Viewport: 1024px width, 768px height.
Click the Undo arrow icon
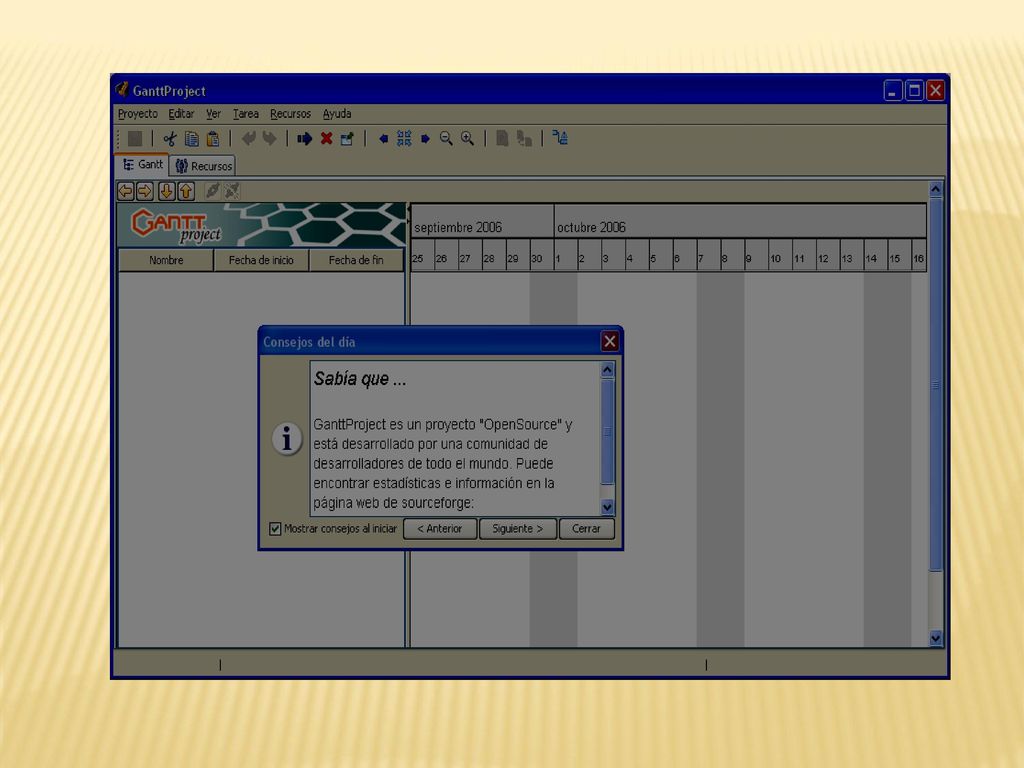pyautogui.click(x=248, y=138)
